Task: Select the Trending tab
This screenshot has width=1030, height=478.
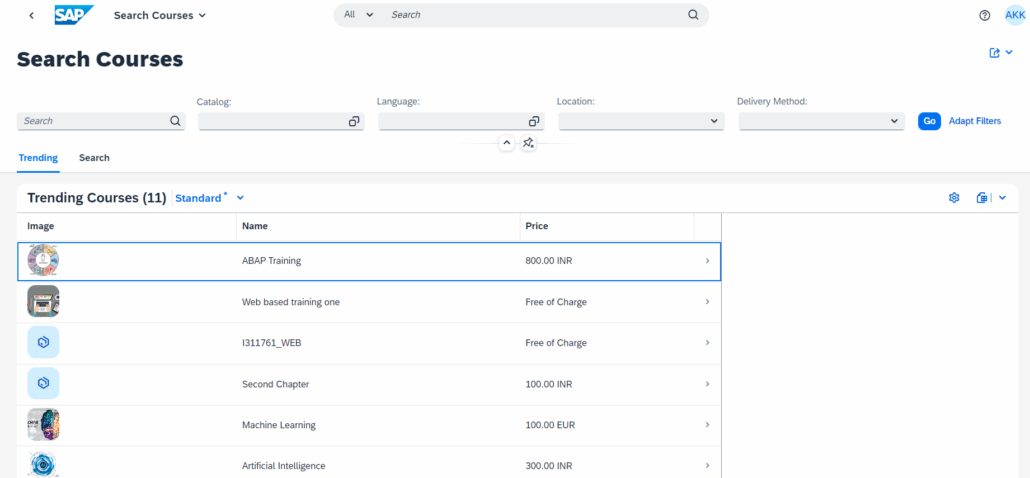Action: (38, 158)
